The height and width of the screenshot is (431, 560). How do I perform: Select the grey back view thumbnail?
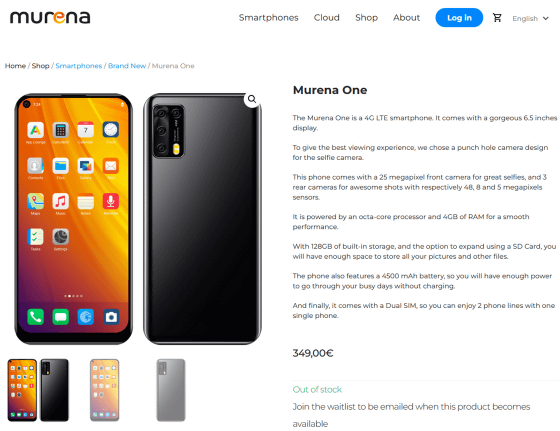171,390
